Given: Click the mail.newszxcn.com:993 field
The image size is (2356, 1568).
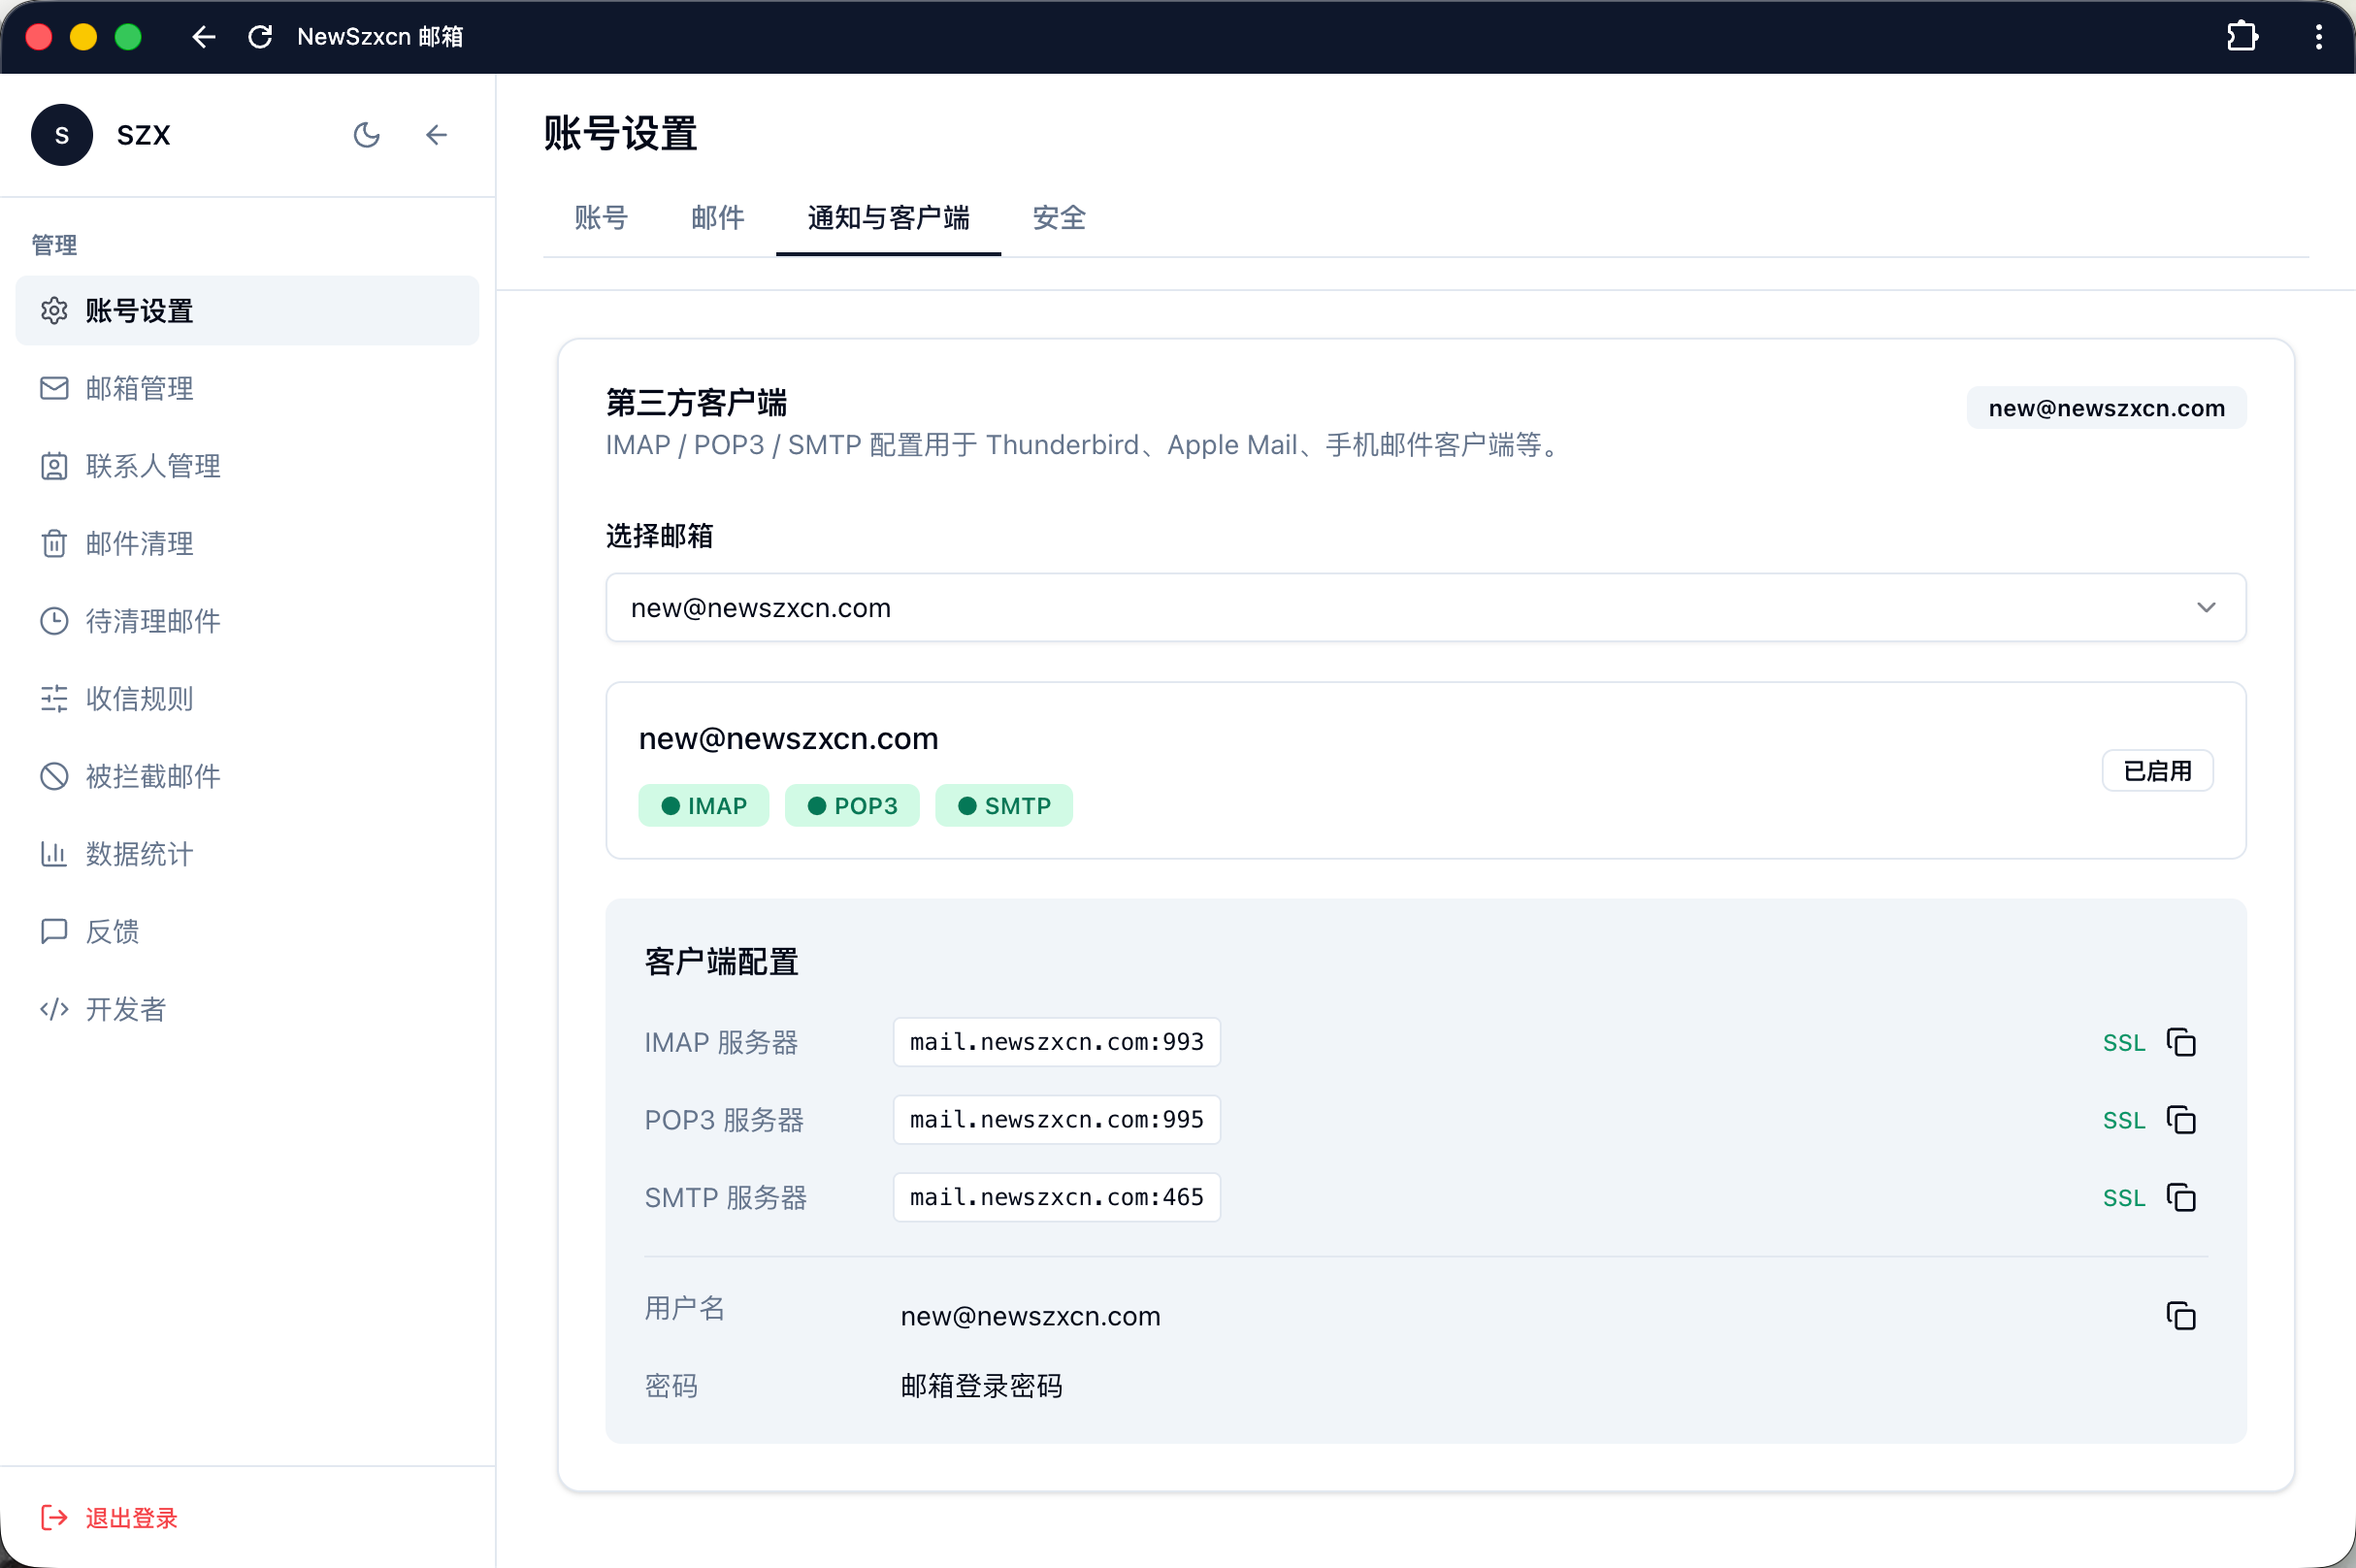Looking at the screenshot, I should coord(1056,1042).
